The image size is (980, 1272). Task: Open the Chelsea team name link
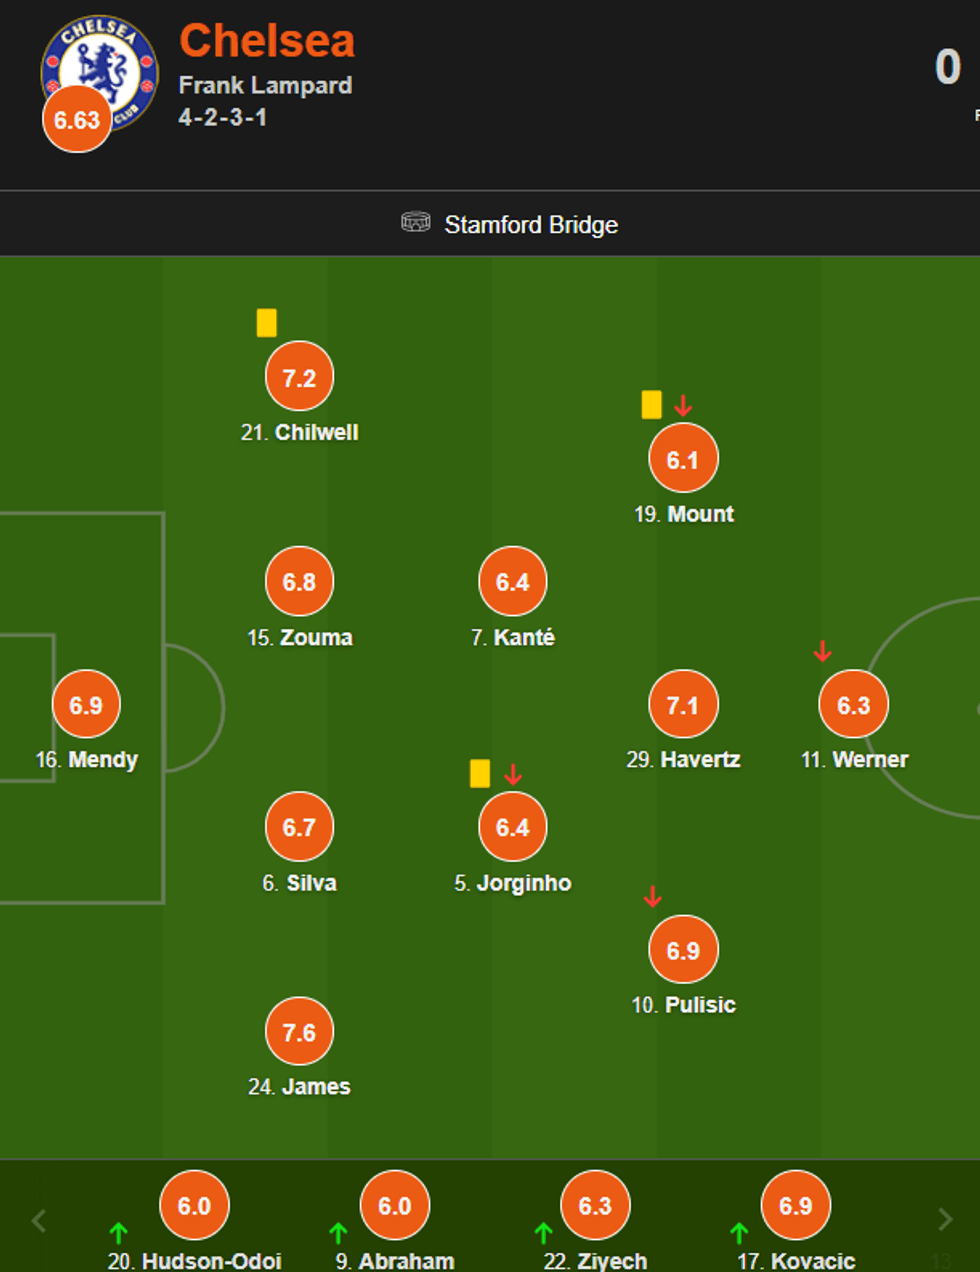(x=267, y=41)
